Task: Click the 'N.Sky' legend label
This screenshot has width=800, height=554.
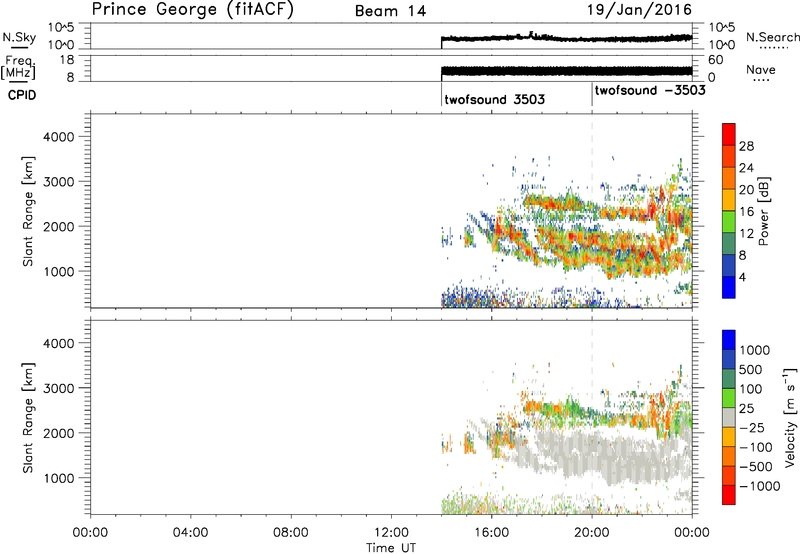Action: pyautogui.click(x=19, y=37)
